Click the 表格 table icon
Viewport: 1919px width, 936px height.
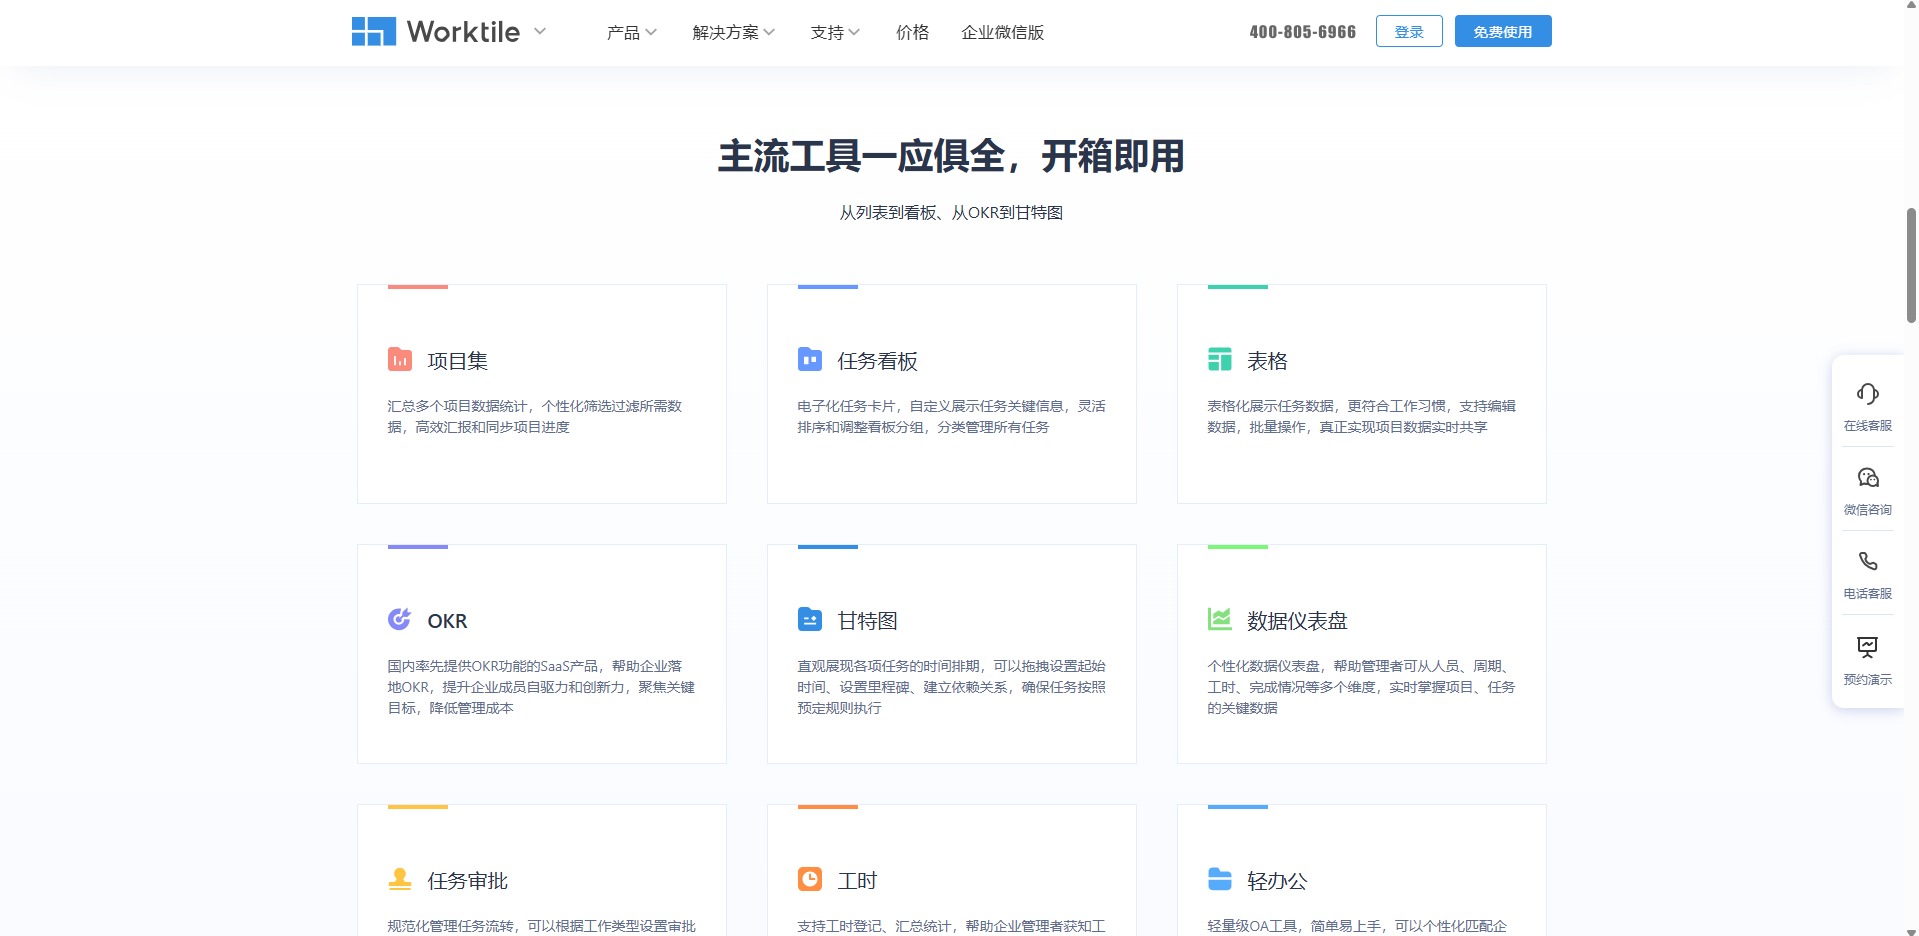click(x=1220, y=359)
